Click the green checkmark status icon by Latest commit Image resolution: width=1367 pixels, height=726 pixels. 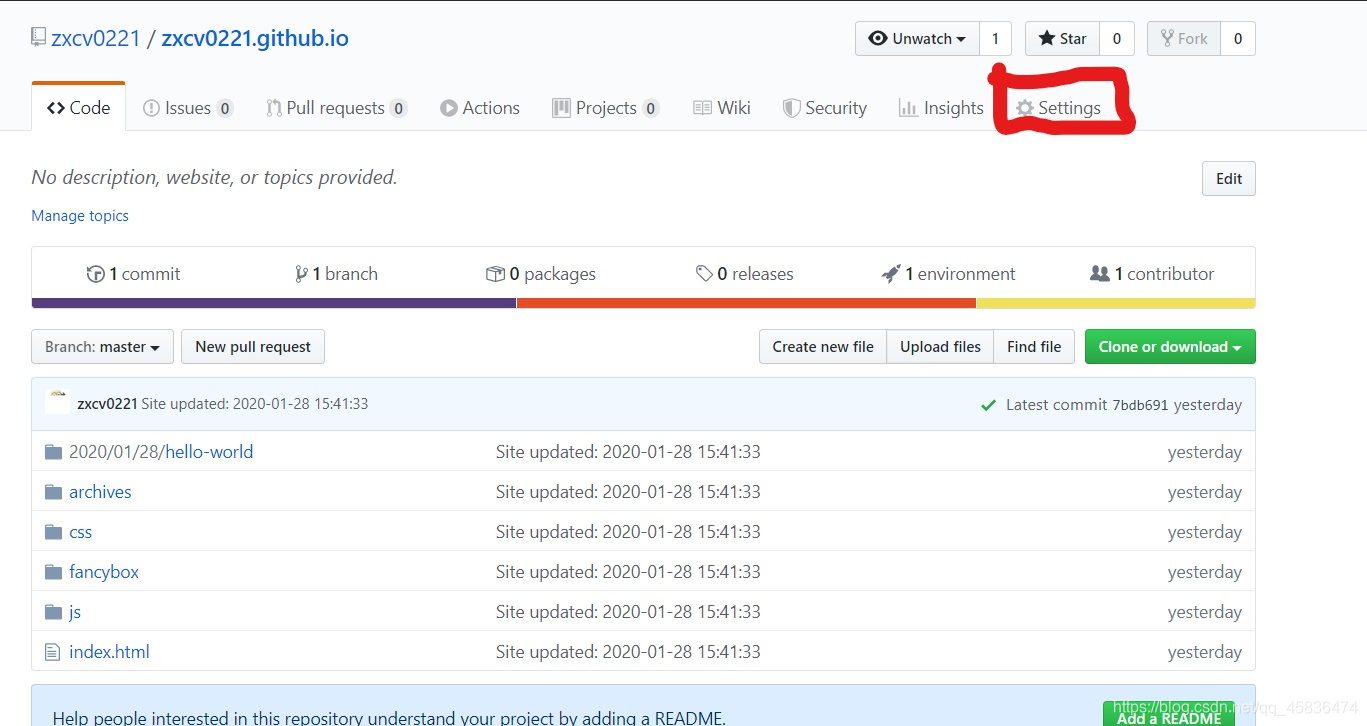989,405
